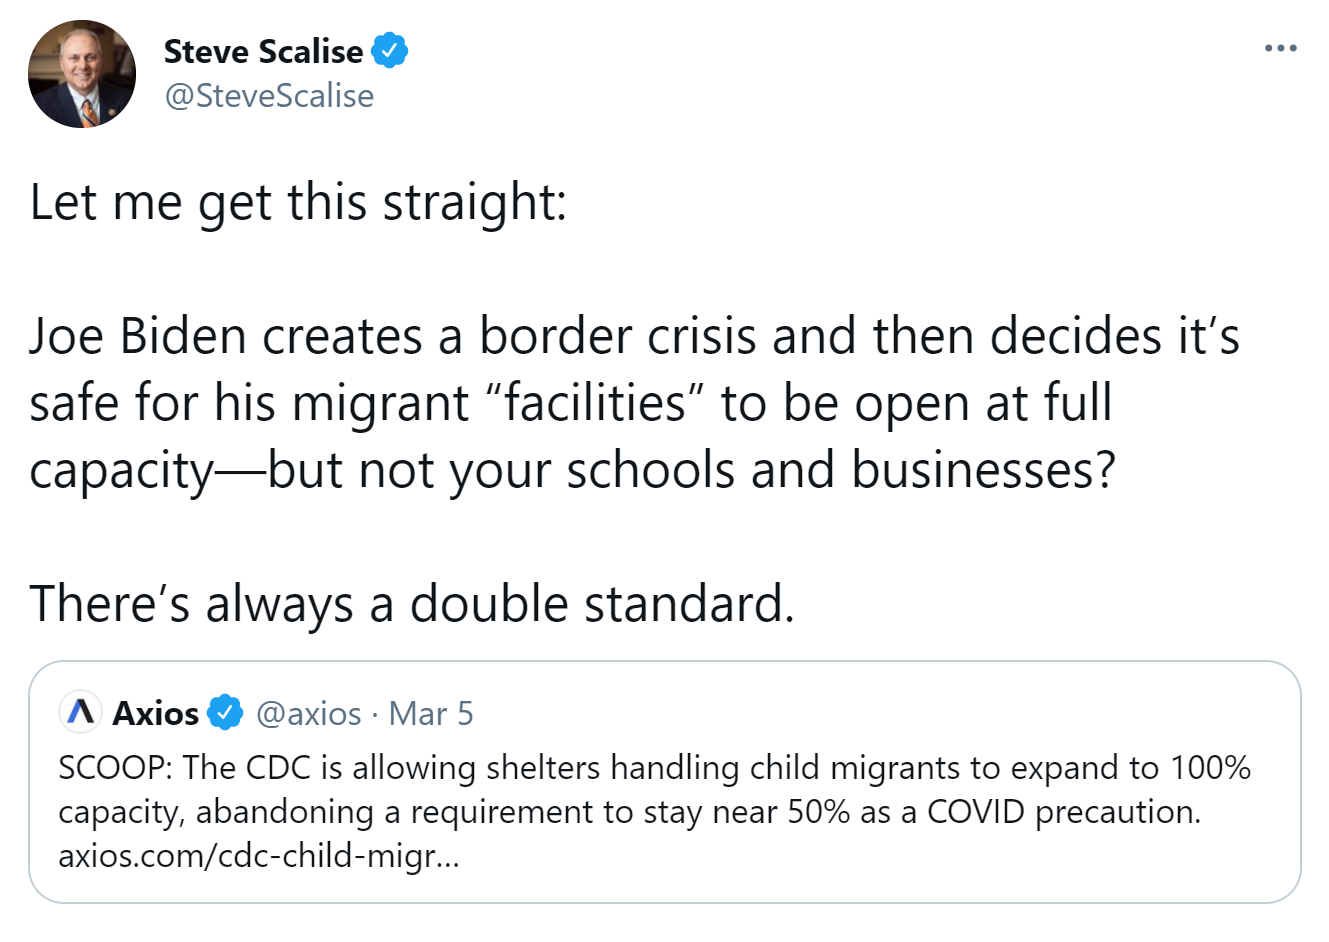The image size is (1329, 942).
Task: Click the Axios logo avatar
Action: pos(81,712)
